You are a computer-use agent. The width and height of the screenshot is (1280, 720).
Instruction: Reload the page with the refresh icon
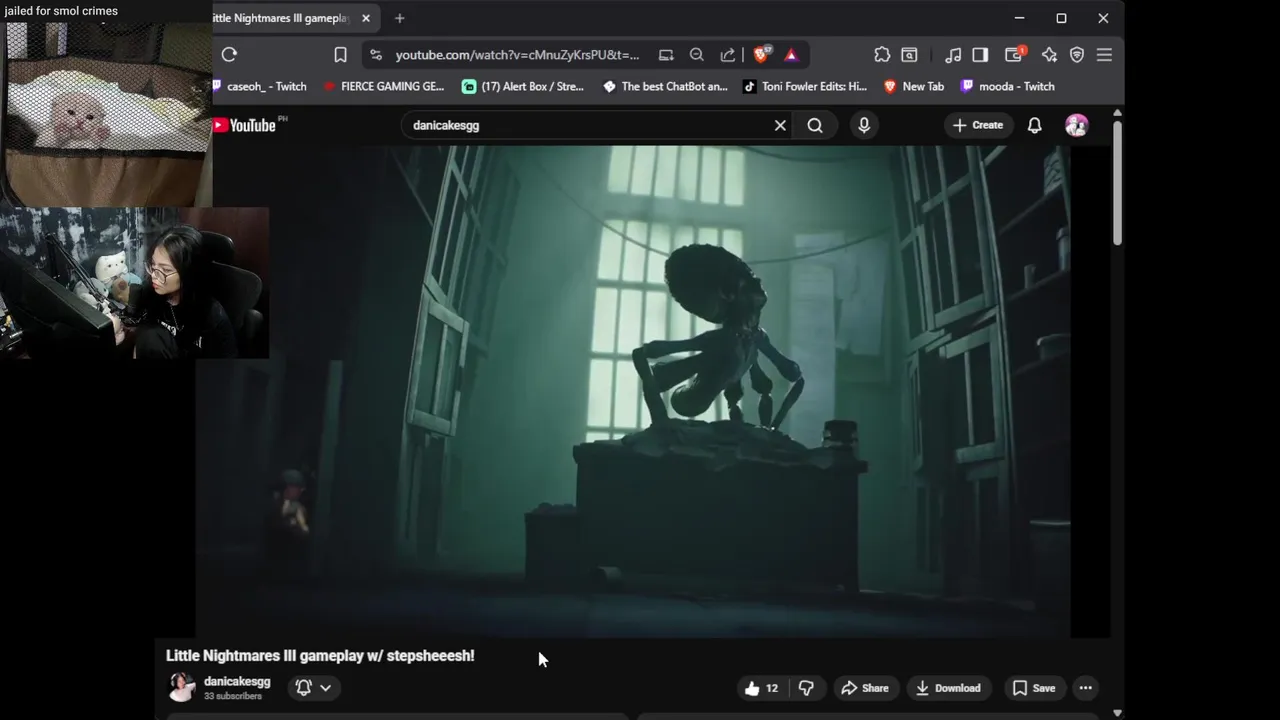[x=229, y=55]
